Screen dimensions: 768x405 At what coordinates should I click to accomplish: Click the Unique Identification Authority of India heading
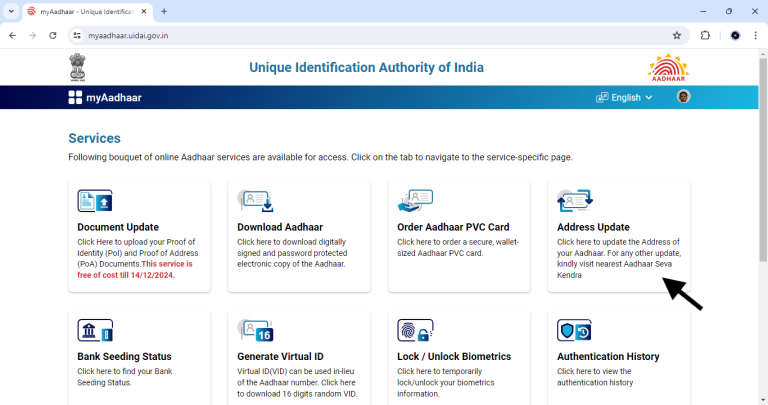point(366,67)
